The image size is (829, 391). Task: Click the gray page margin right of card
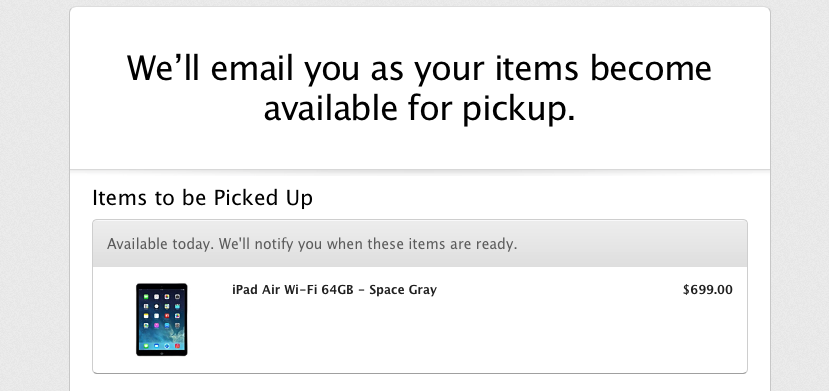pos(799,196)
